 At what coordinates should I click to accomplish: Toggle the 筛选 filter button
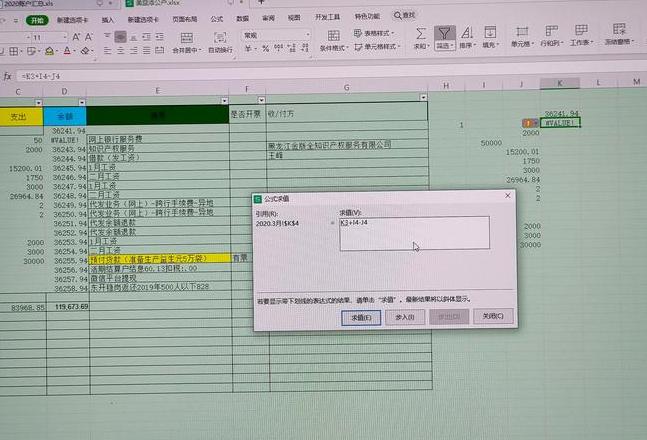(445, 38)
